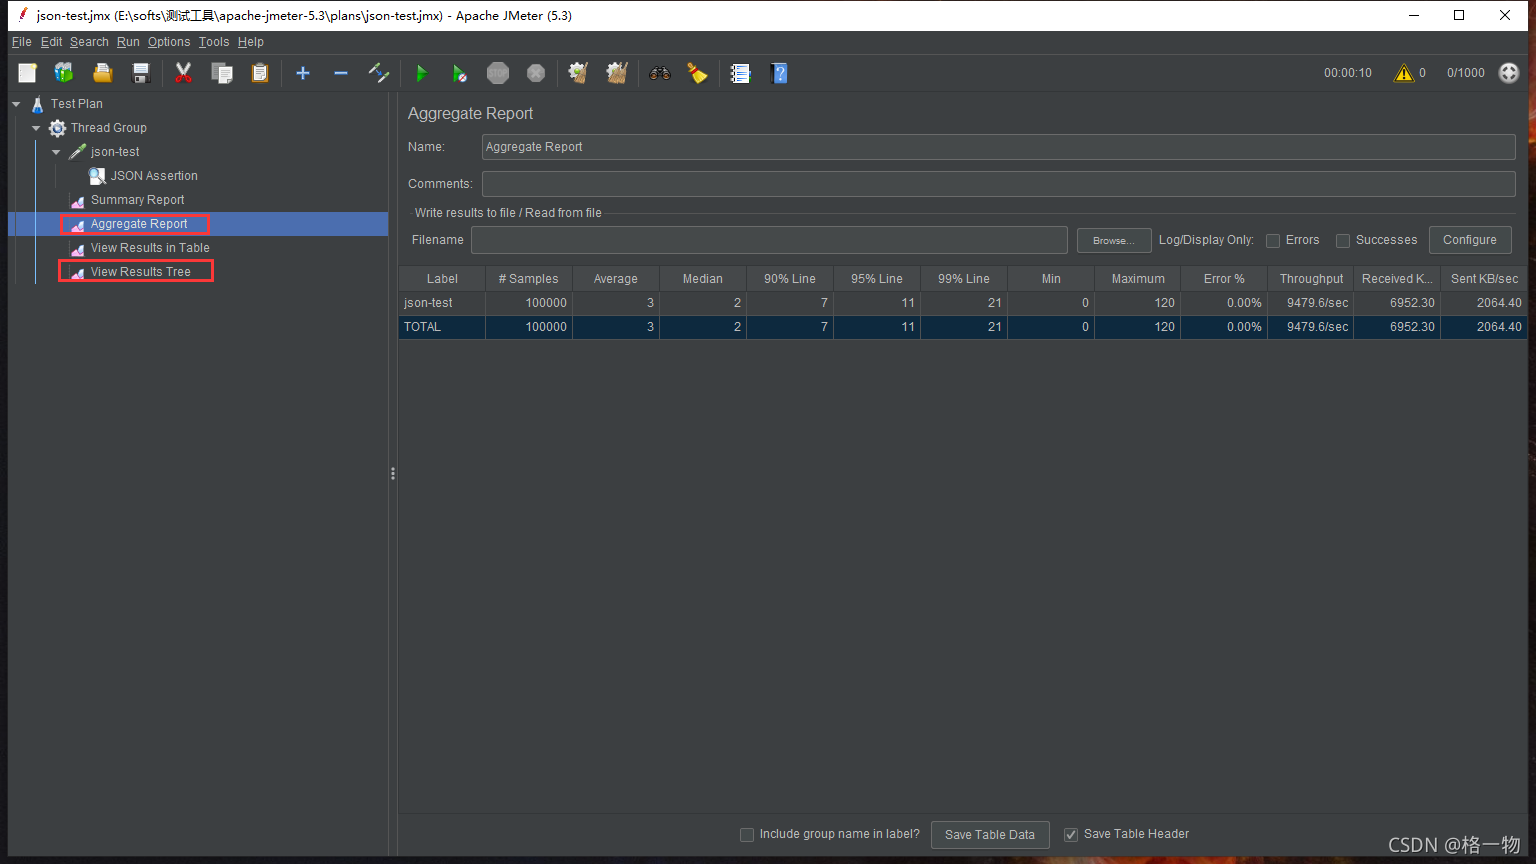
Task: Click the Filename input field
Action: coord(769,240)
